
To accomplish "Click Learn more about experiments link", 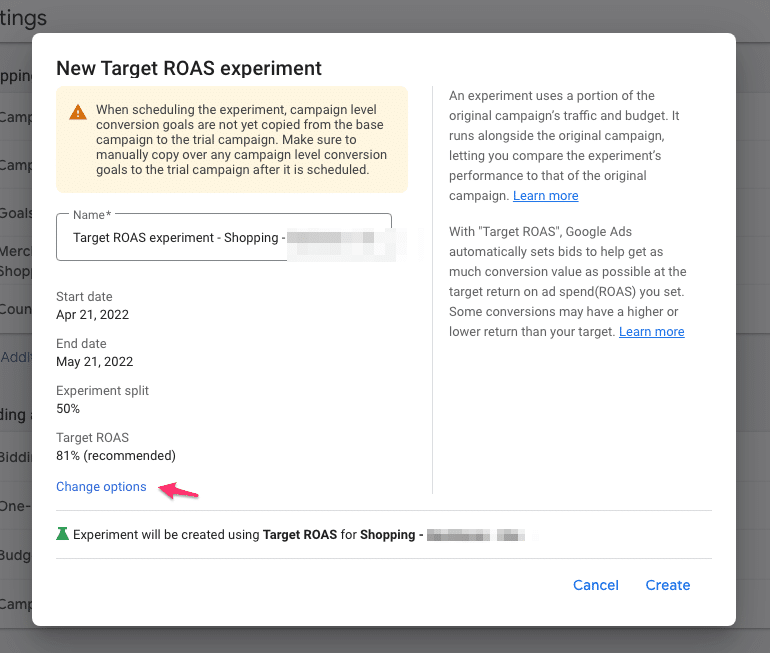I will coord(546,195).
